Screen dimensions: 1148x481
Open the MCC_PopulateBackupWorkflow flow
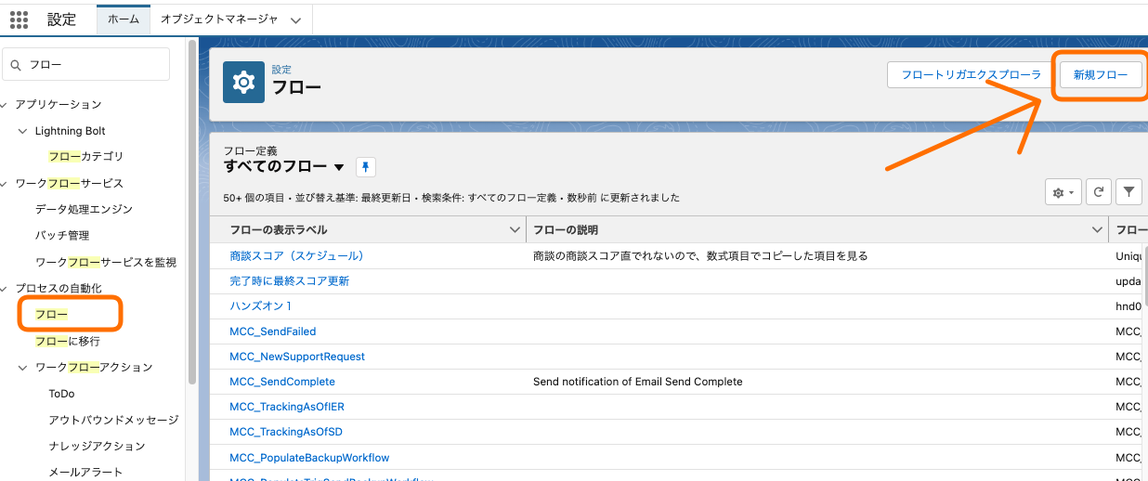pyautogui.click(x=309, y=458)
